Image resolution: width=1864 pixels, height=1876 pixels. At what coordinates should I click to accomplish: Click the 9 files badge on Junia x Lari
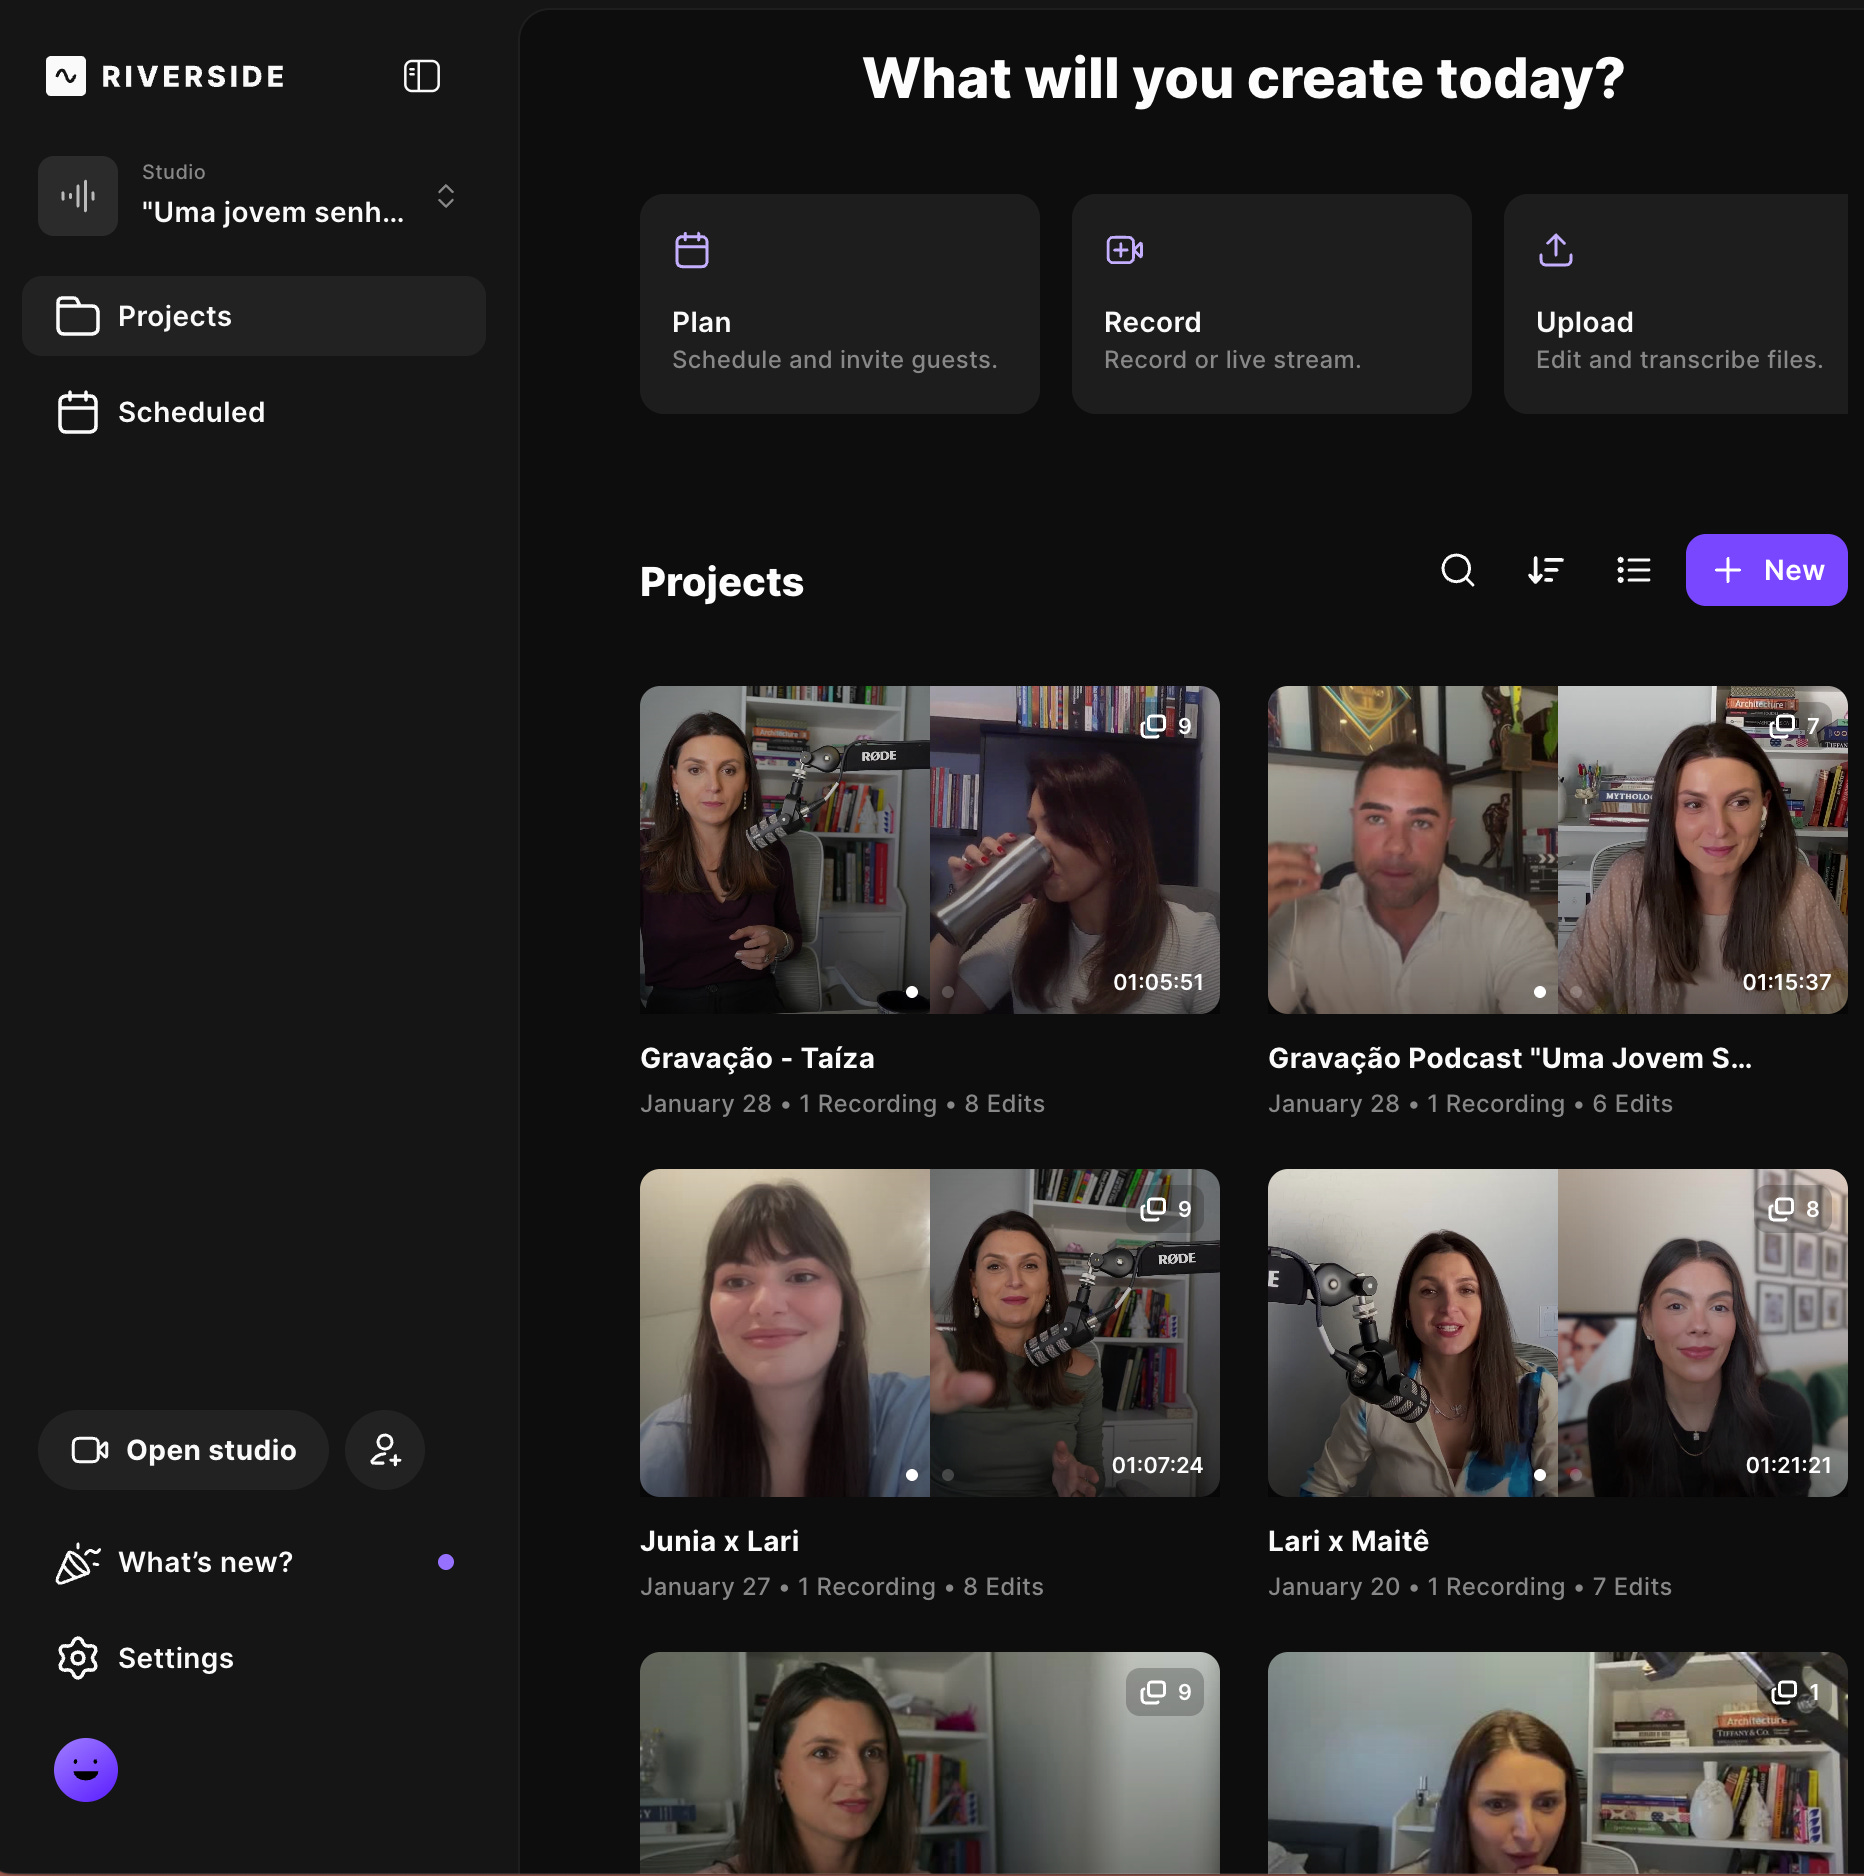click(1166, 1209)
